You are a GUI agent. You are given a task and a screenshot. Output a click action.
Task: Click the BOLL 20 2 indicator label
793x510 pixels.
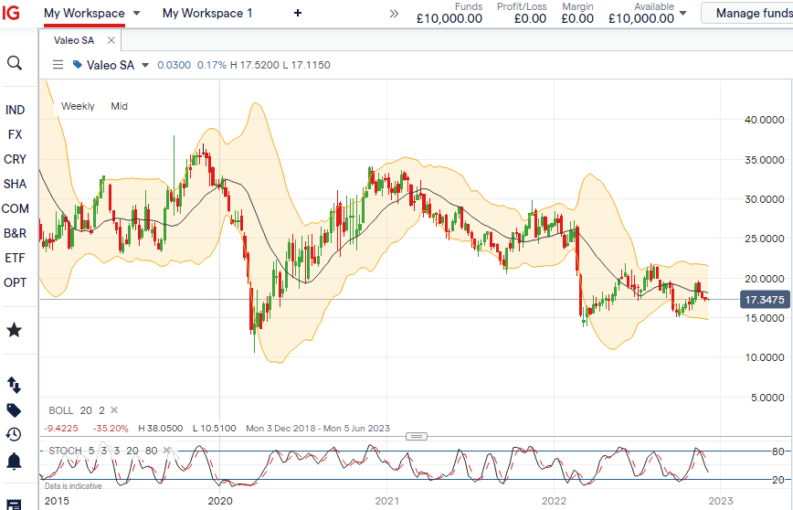coord(76,410)
